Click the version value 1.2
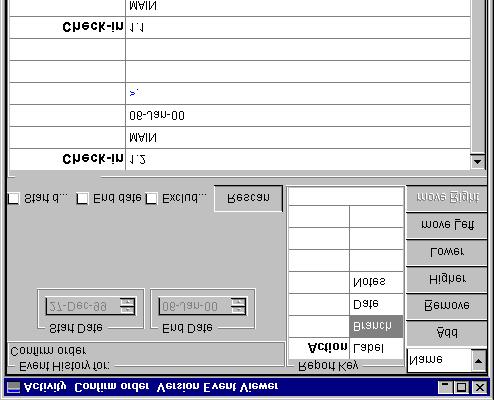The height and width of the screenshot is (400, 494). click(x=137, y=160)
